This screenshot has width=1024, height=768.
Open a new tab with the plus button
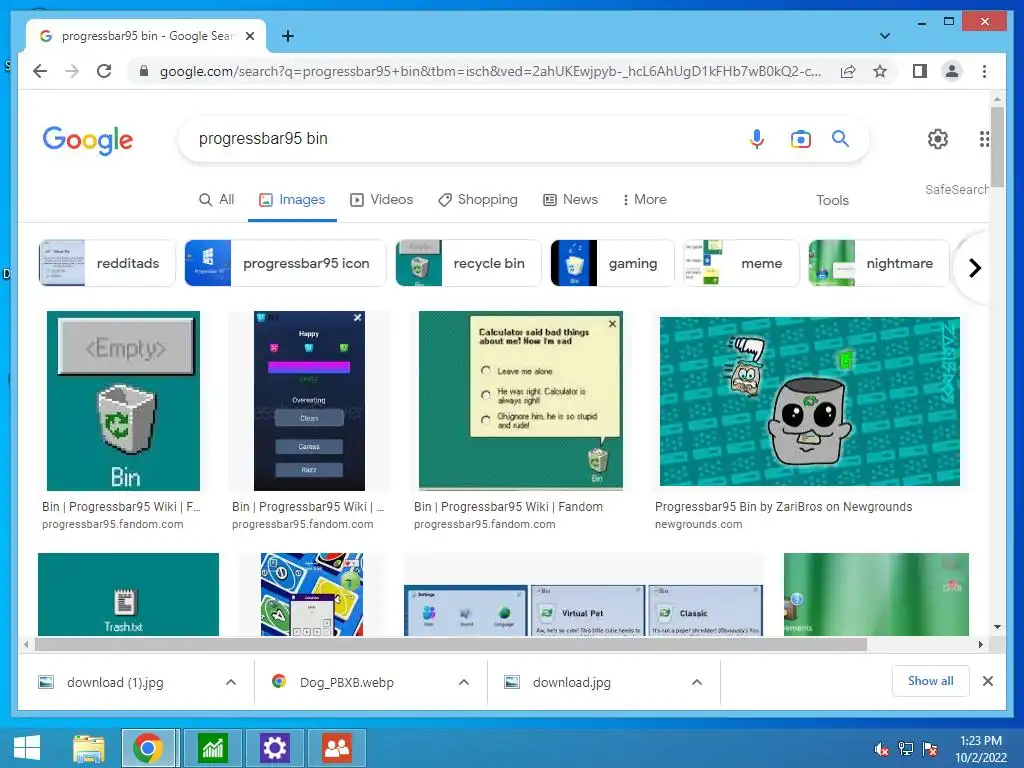pos(287,36)
